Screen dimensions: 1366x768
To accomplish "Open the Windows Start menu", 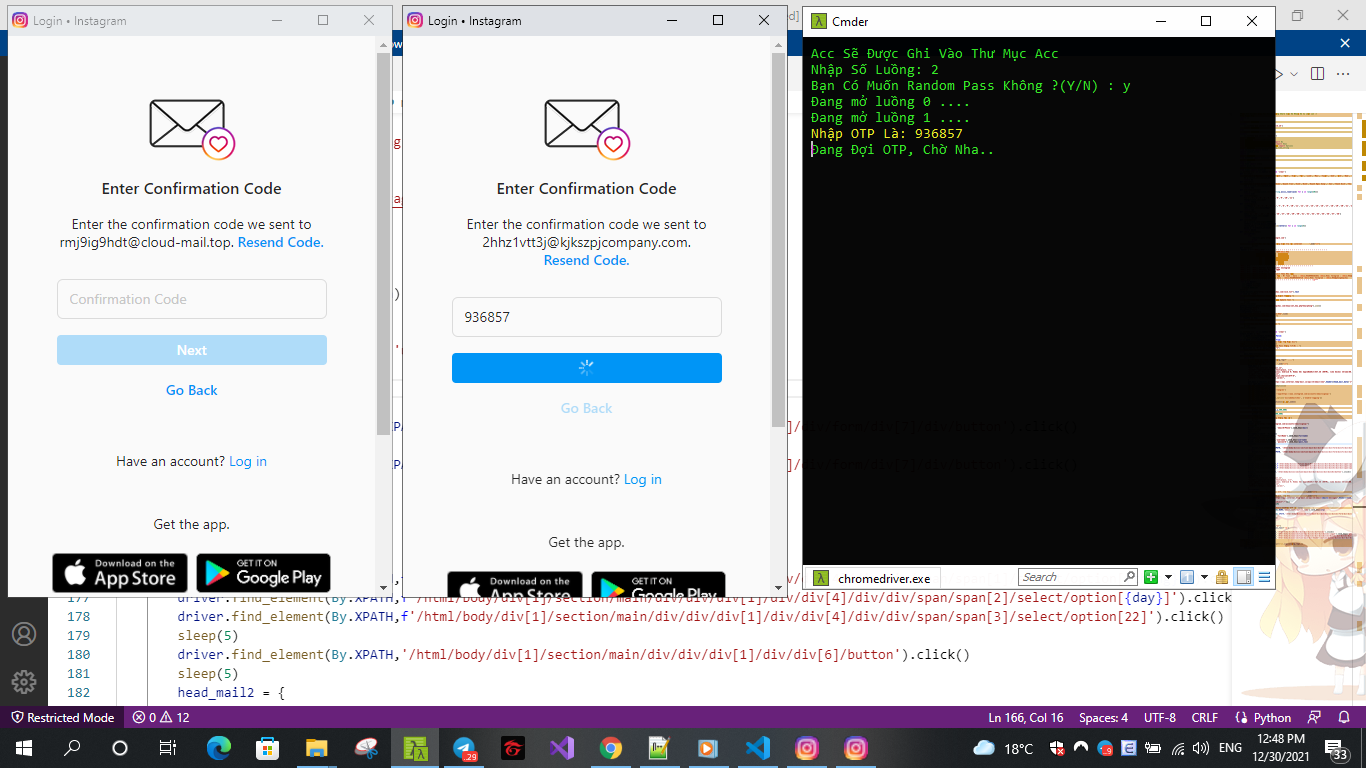I will (x=24, y=747).
